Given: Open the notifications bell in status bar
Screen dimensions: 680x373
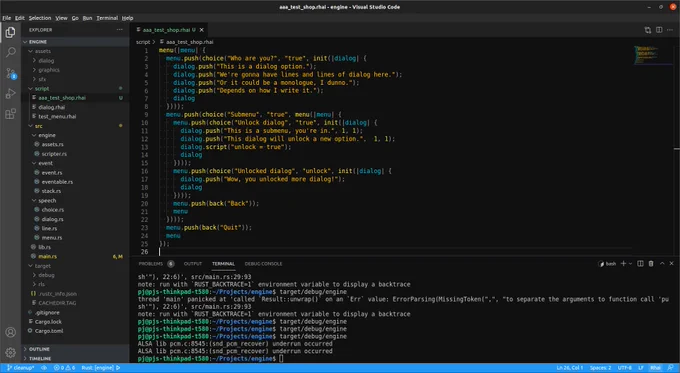Looking at the screenshot, I should 670,368.
